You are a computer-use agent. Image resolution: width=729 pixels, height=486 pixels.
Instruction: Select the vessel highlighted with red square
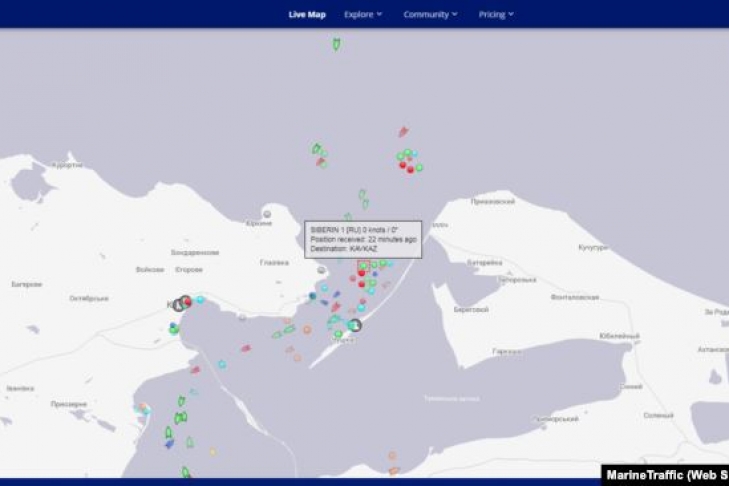(364, 266)
